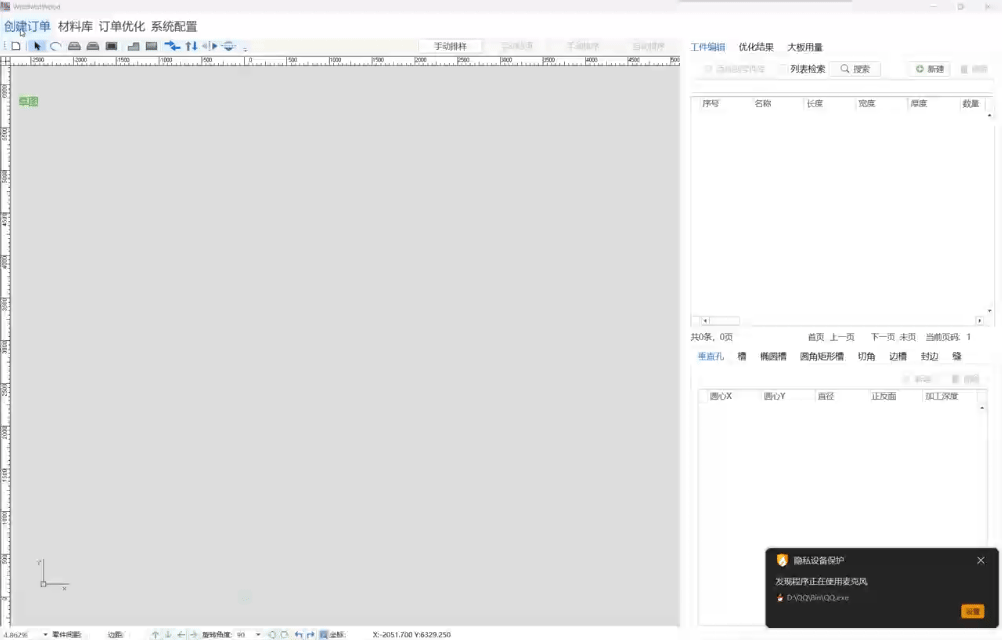
Task: Open the 旋转角度 rotation angle dropdown
Action: point(258,634)
